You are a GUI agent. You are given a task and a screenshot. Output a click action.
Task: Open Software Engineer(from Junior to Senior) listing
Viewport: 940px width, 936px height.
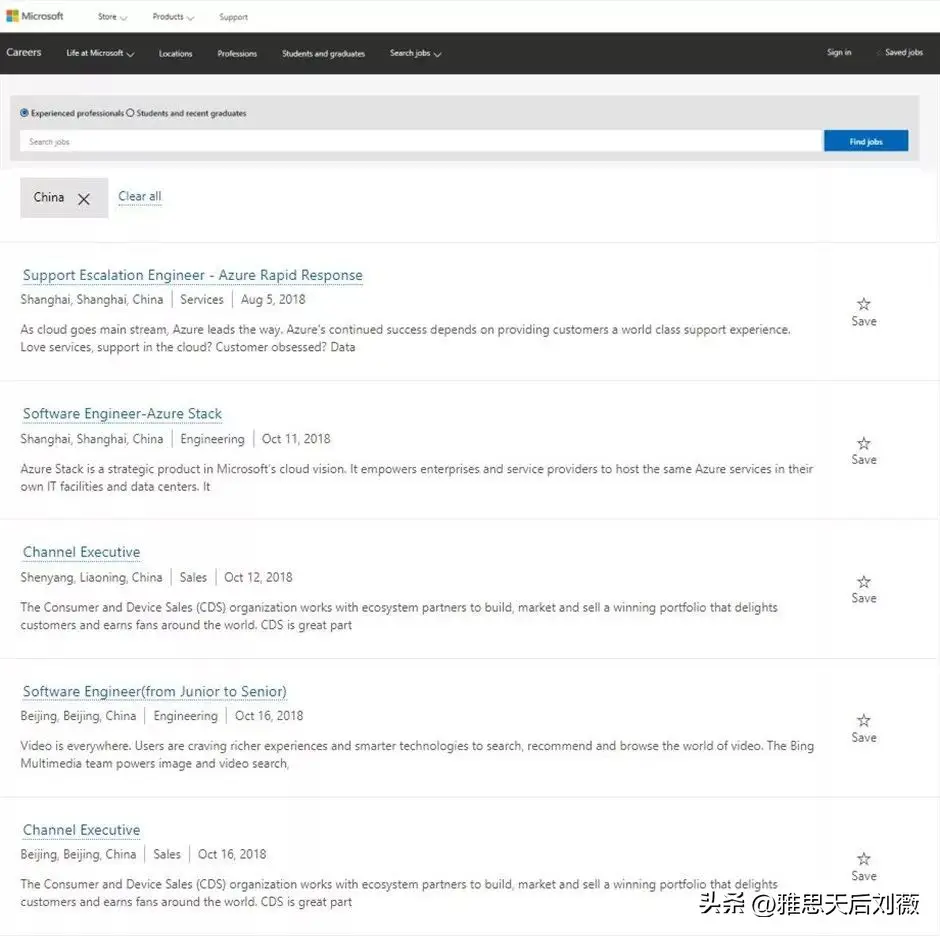(155, 691)
